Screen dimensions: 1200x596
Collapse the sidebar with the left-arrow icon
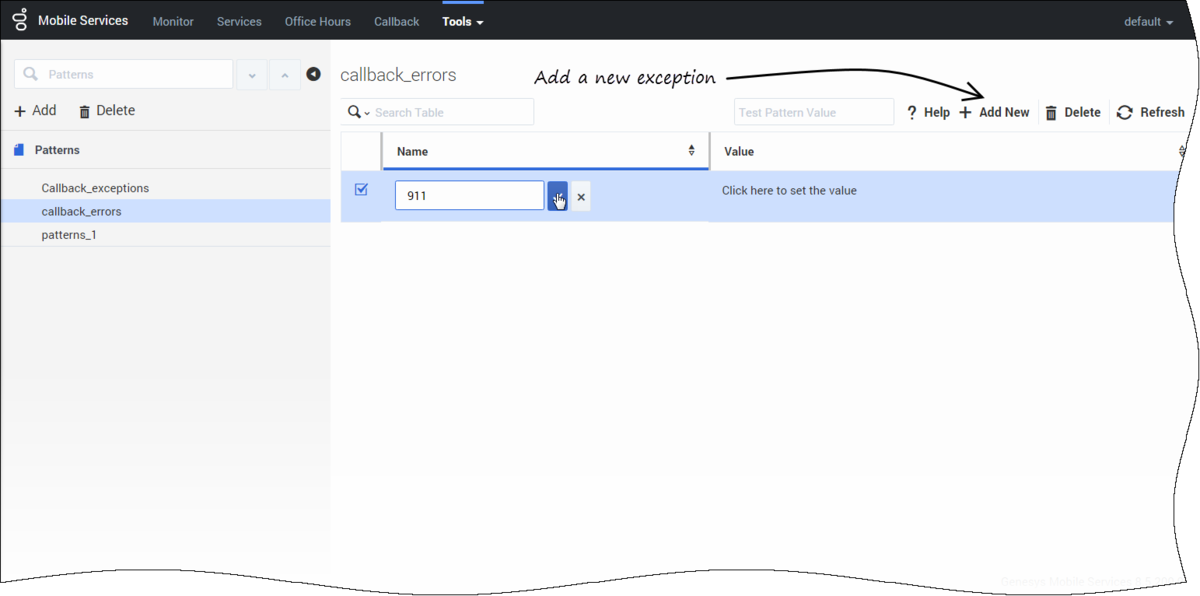pyautogui.click(x=313, y=74)
